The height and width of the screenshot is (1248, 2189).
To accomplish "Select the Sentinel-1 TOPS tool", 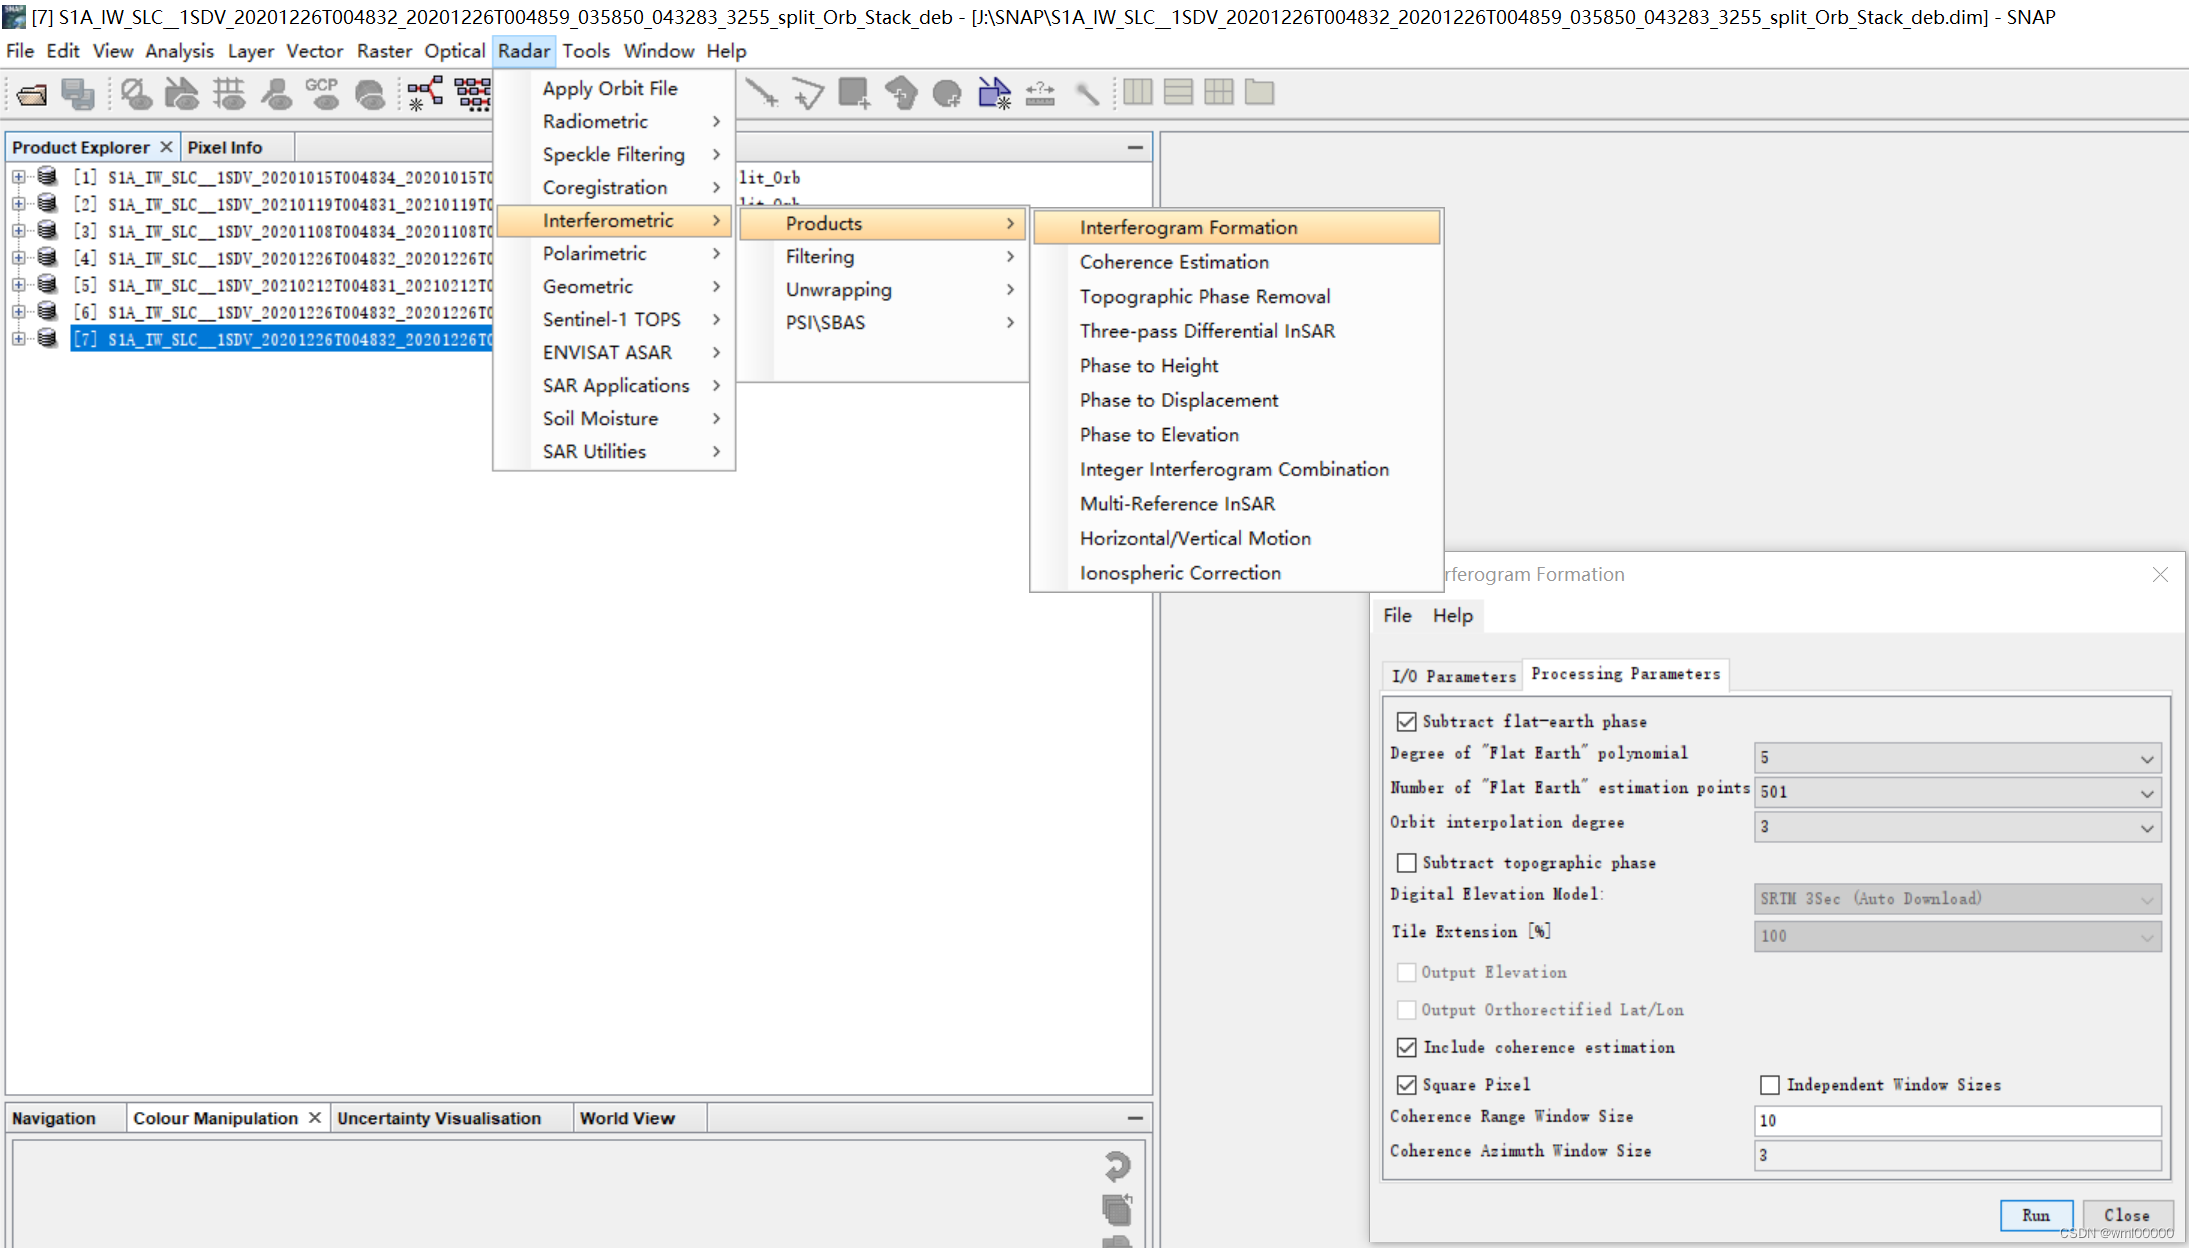I will point(612,319).
